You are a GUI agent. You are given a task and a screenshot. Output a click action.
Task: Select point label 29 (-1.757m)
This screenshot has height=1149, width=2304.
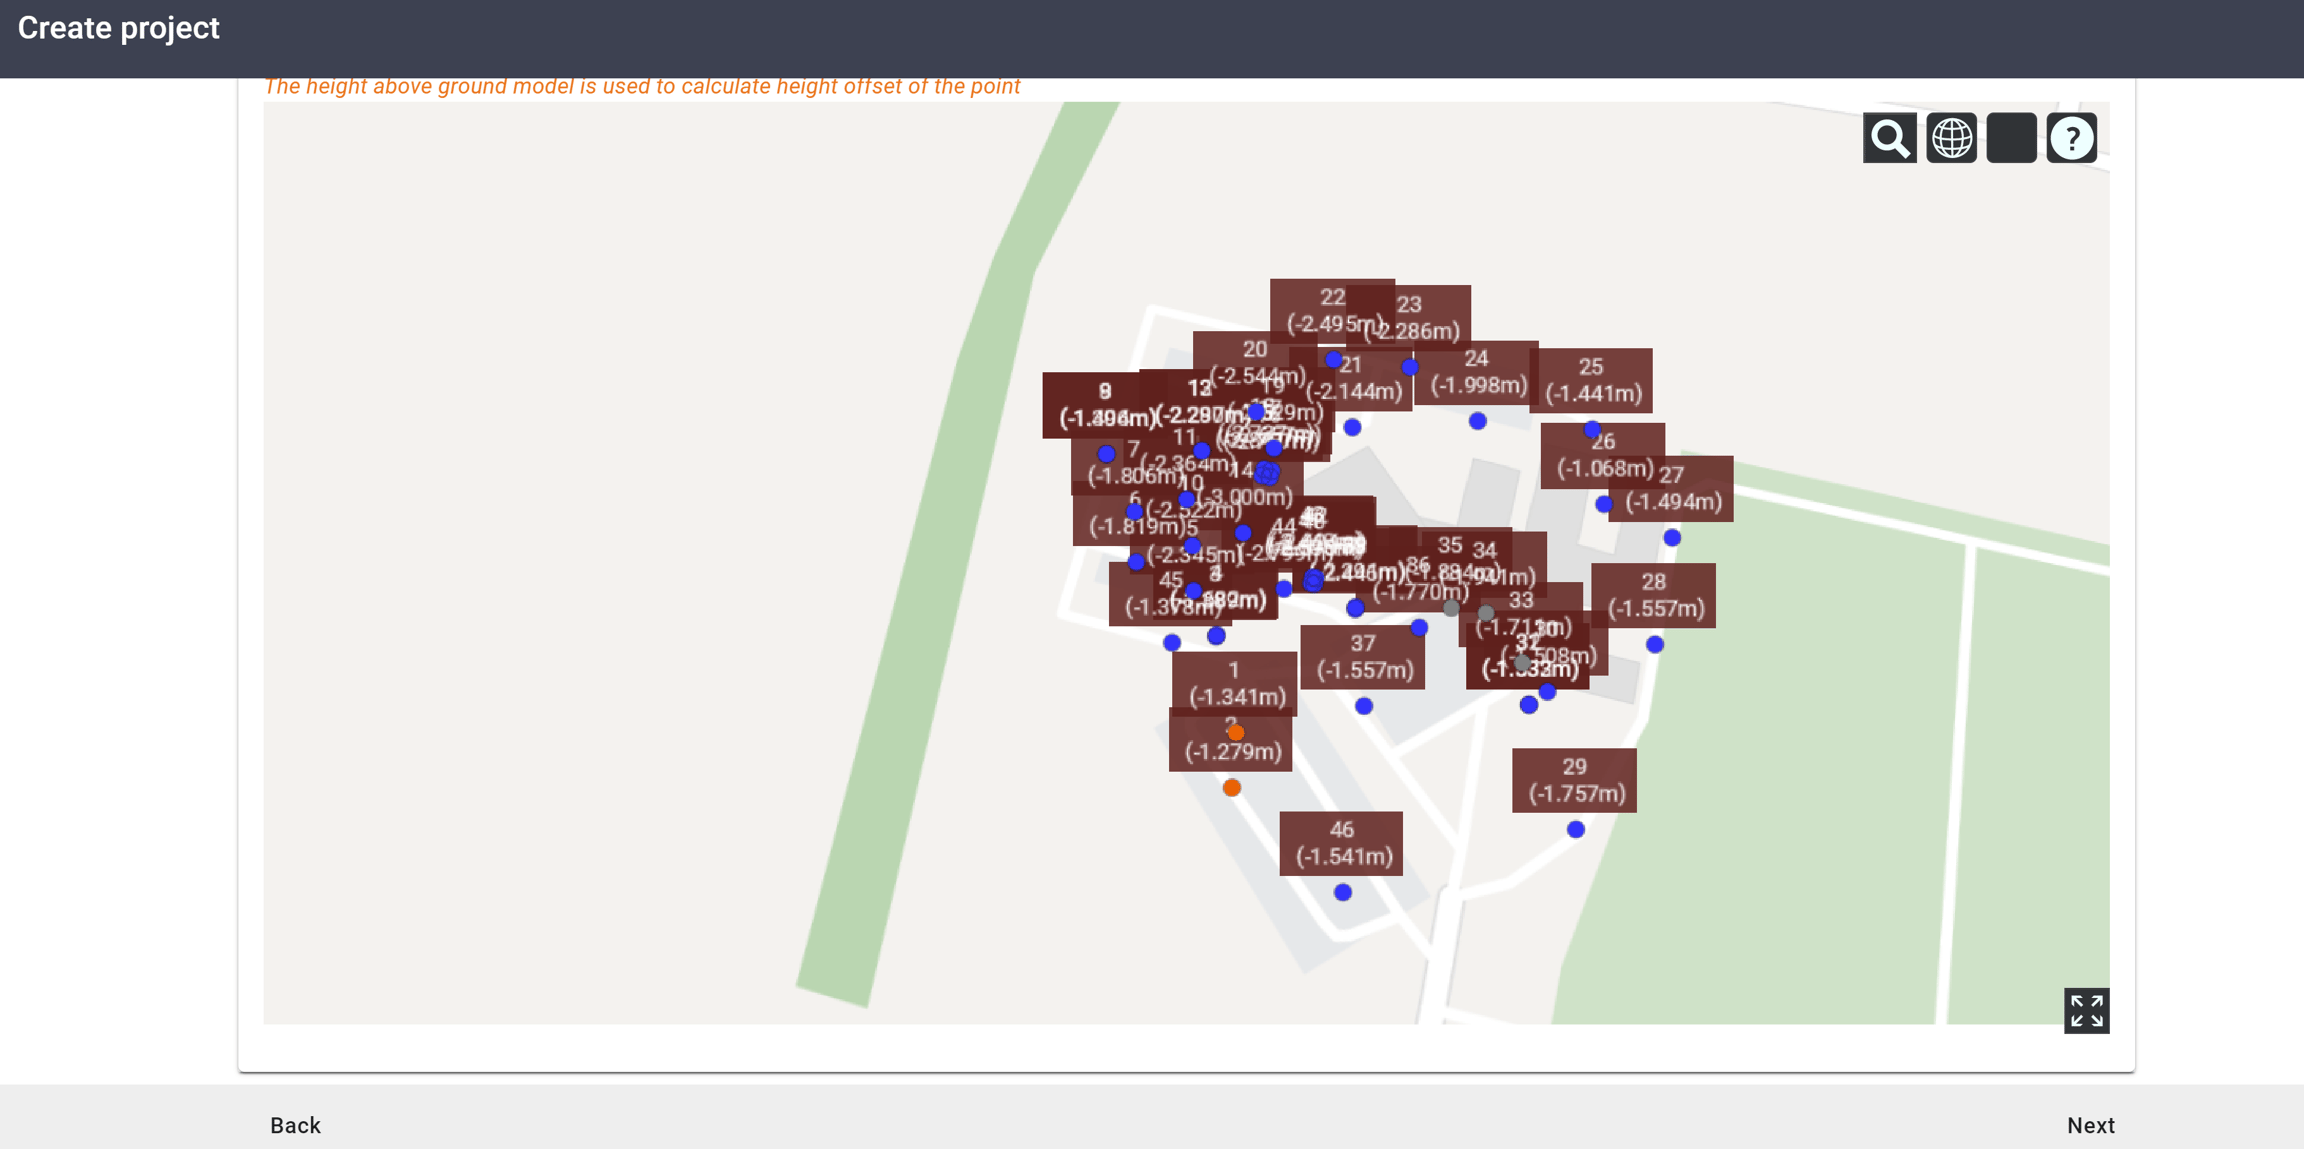[x=1574, y=780]
